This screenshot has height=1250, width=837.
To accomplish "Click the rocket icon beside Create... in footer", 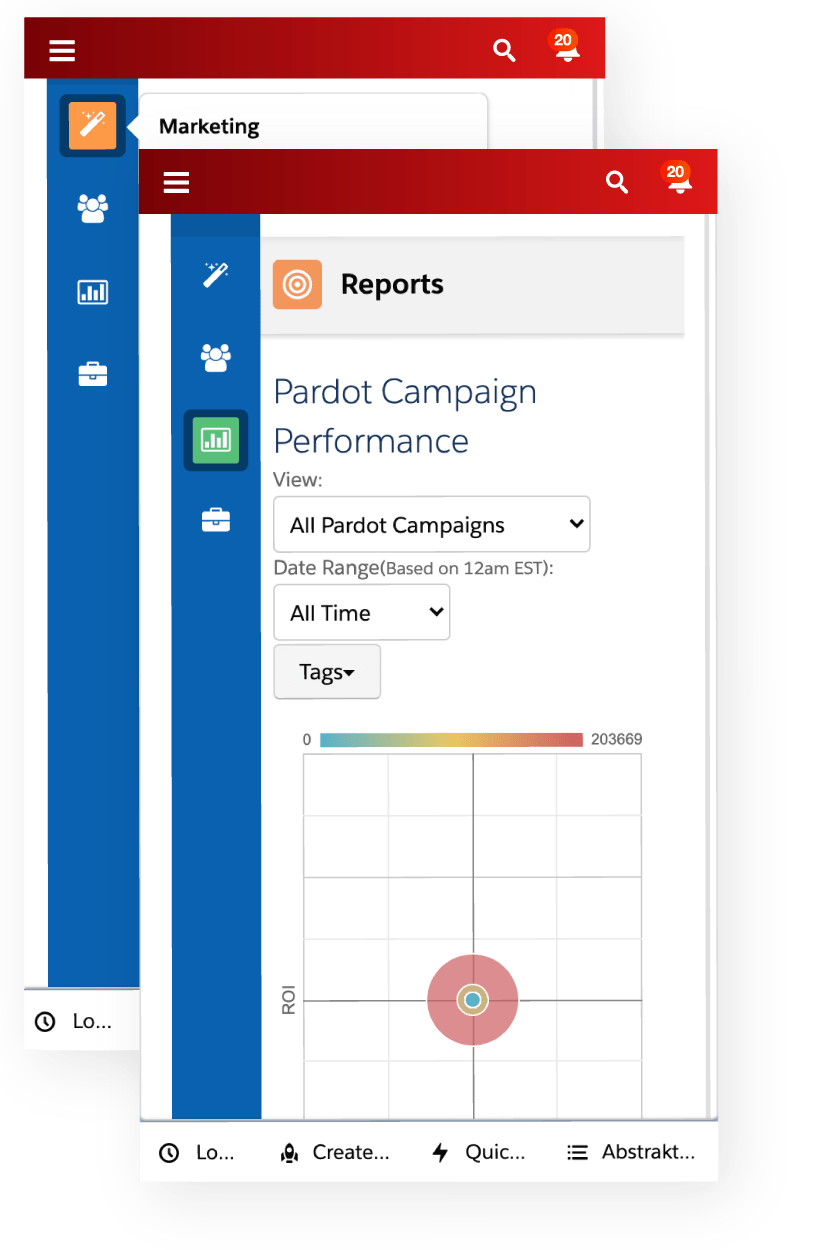I will (290, 1153).
